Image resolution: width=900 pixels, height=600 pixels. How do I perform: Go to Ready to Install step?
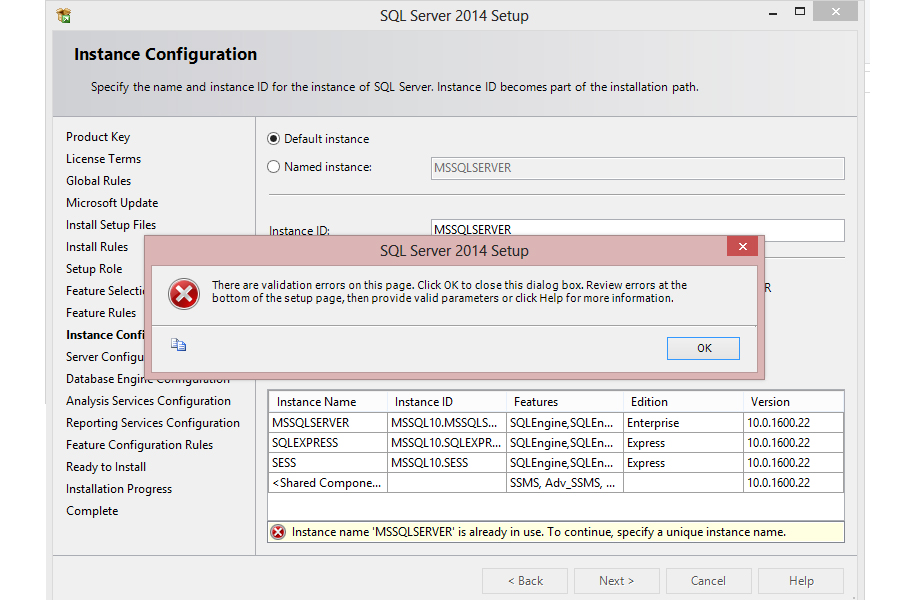tap(106, 467)
